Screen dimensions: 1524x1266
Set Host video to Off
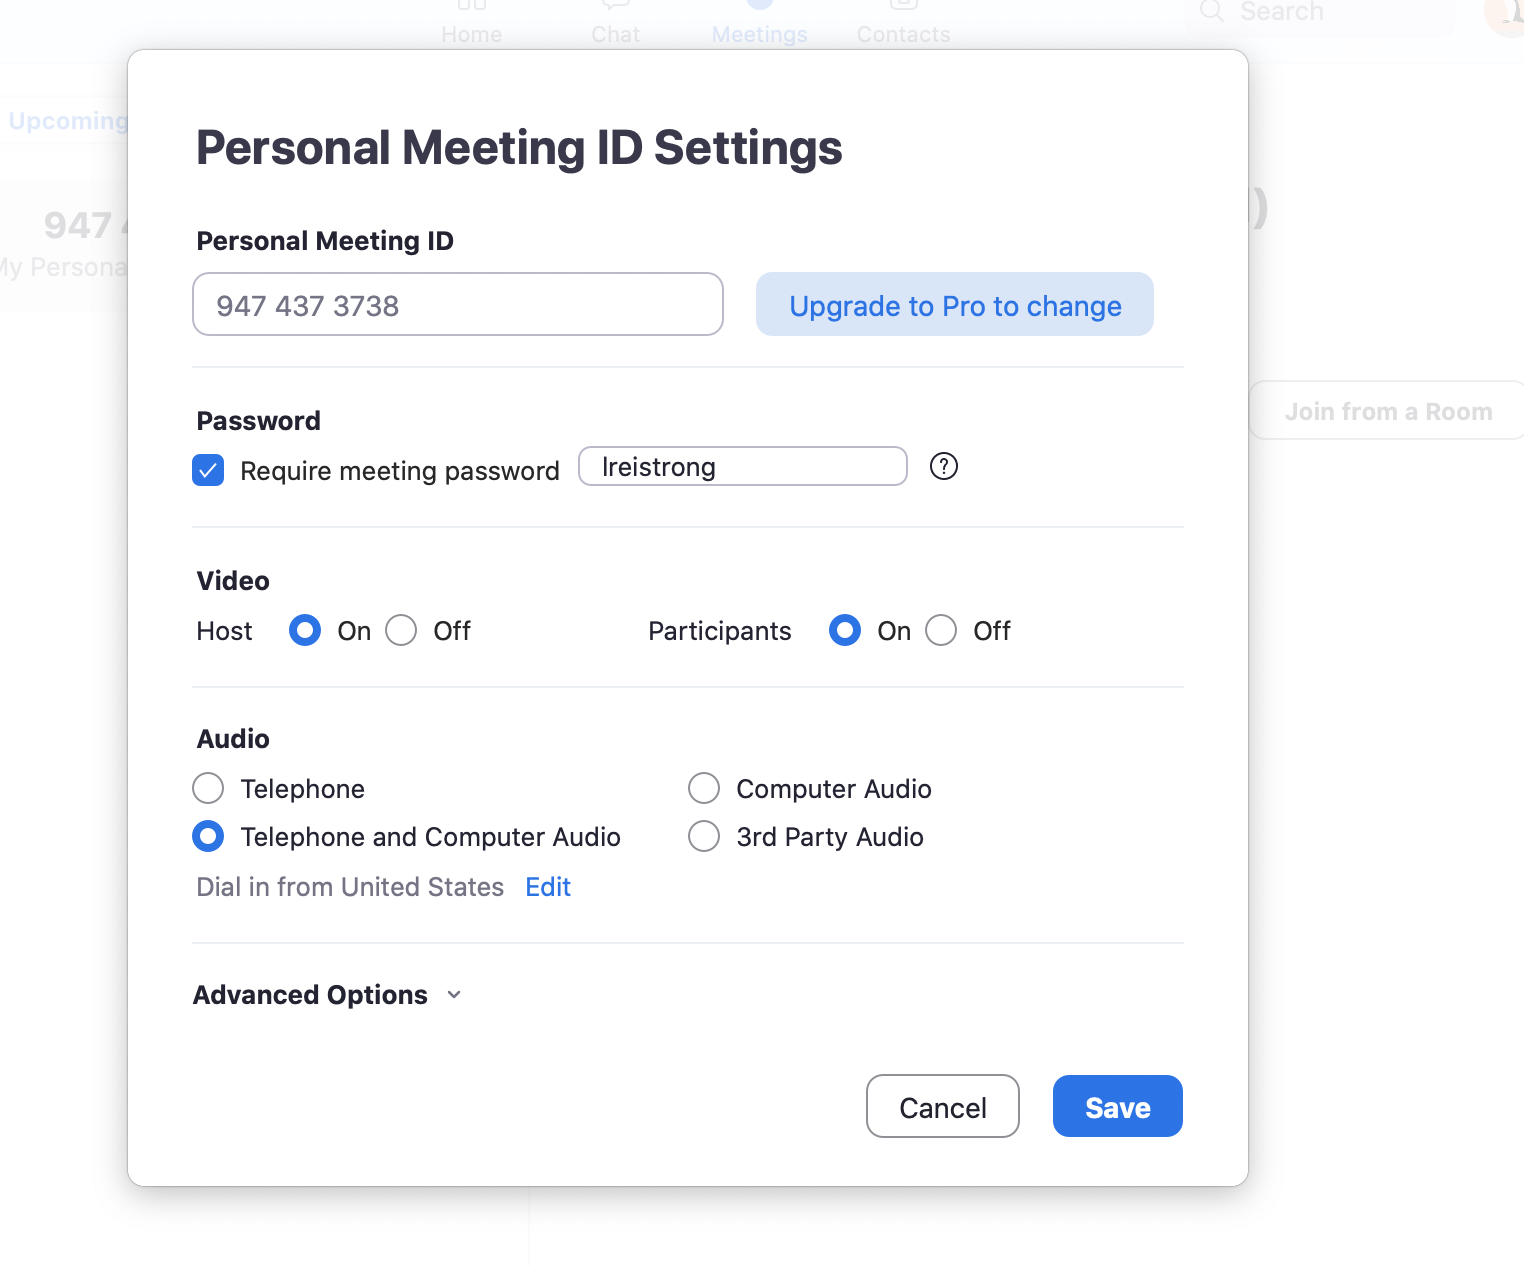coord(401,631)
